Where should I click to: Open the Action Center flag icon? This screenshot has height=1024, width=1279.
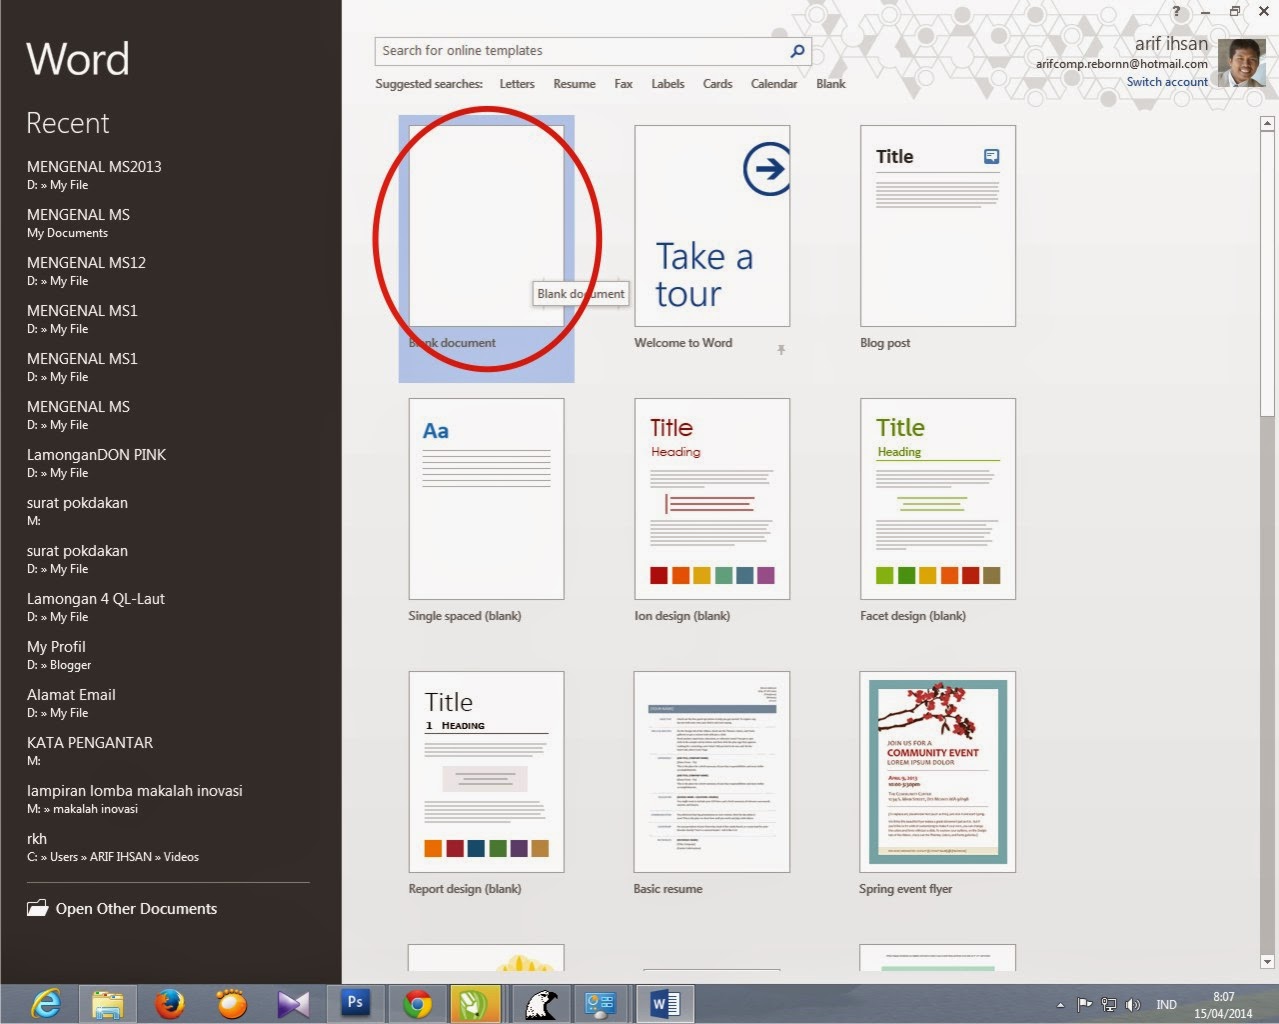[1084, 1005]
